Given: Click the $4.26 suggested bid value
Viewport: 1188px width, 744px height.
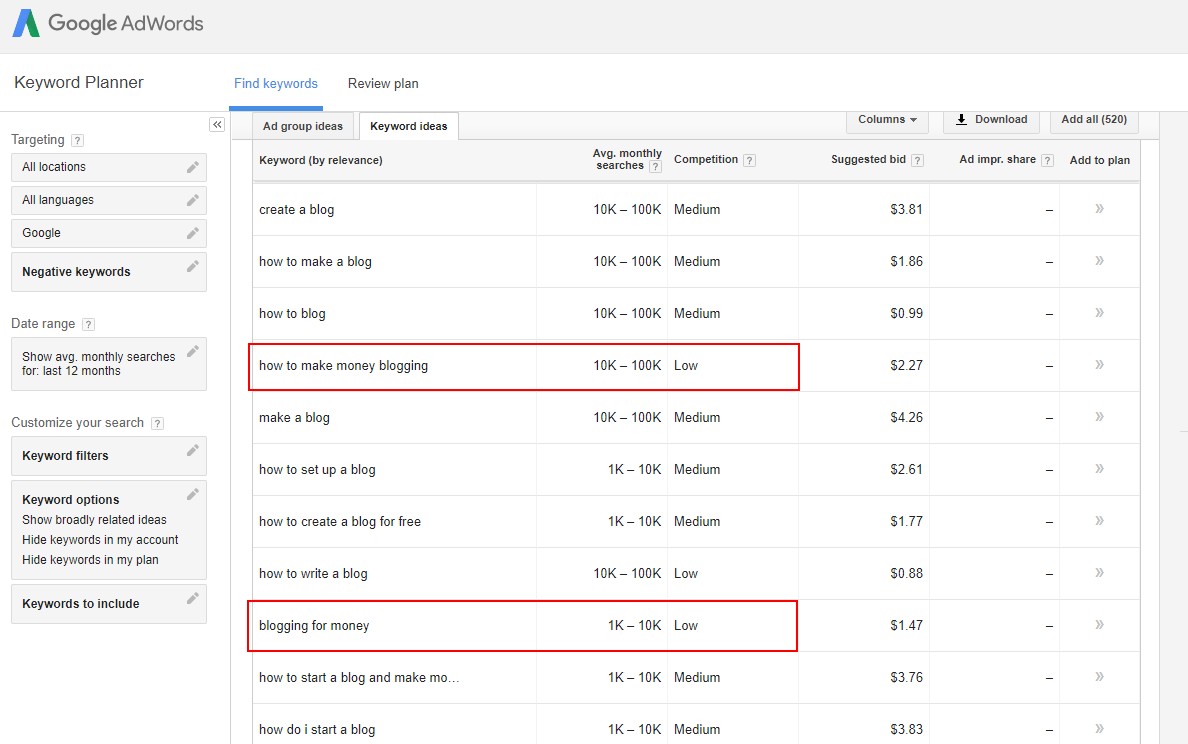Looking at the screenshot, I should coord(906,417).
